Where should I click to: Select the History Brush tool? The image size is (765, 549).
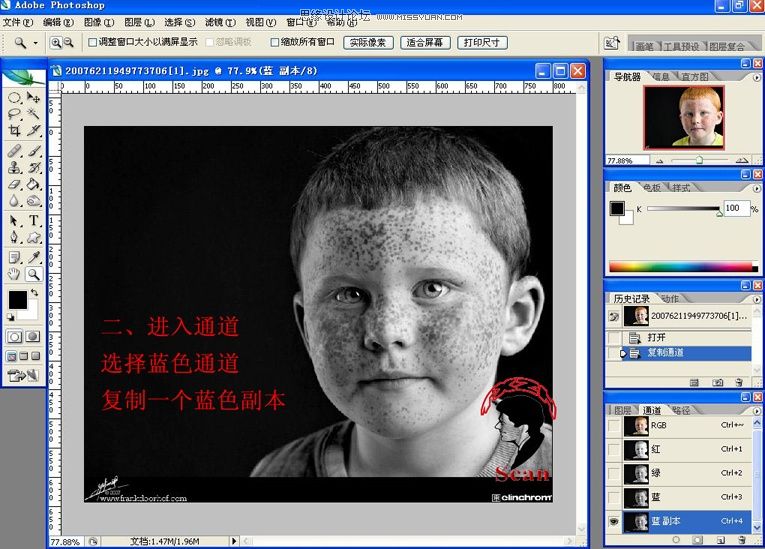34,168
